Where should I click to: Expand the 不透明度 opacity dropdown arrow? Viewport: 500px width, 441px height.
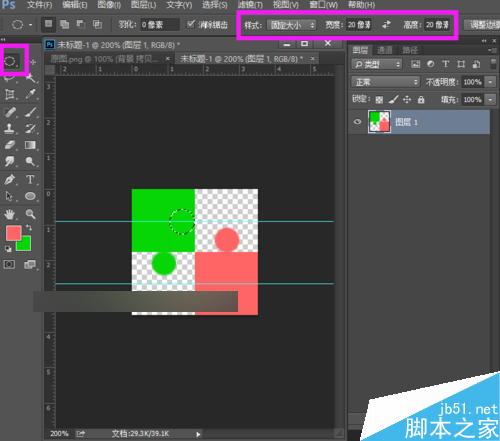[x=490, y=82]
